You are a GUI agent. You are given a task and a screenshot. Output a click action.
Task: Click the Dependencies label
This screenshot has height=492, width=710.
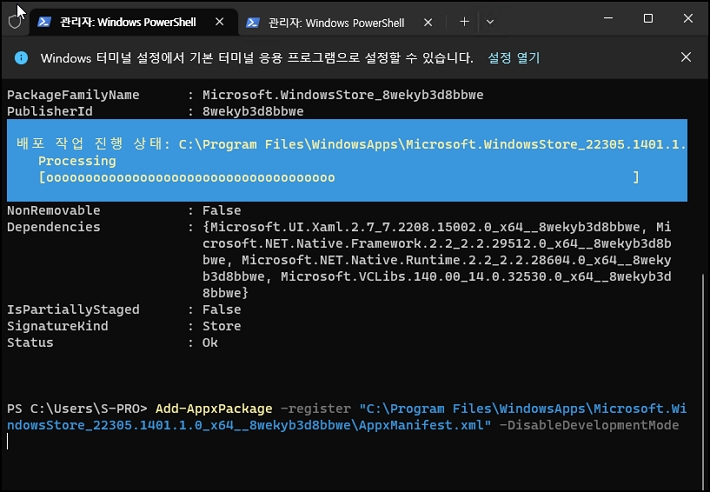(53, 227)
